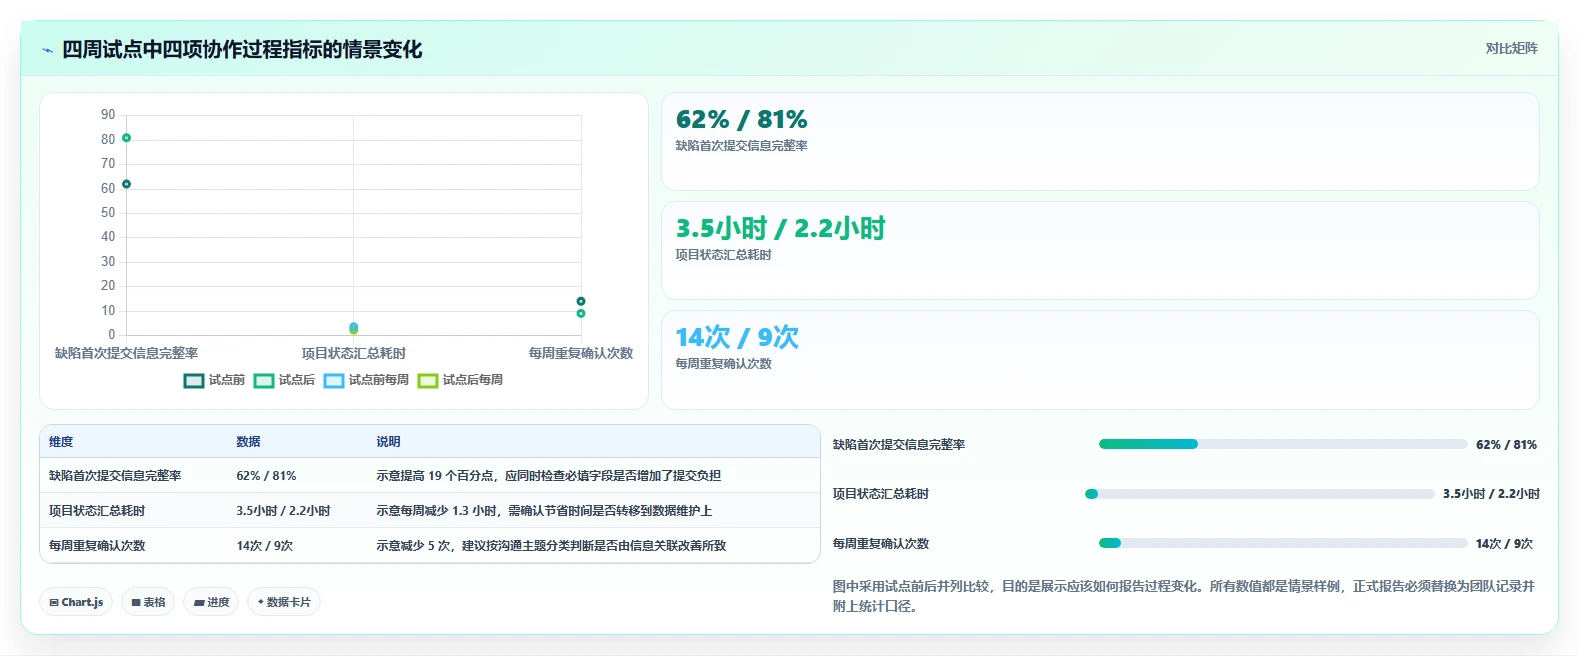Click table cell 每周重复确认次数
Image resolution: width=1579 pixels, height=656 pixels.
coord(97,546)
